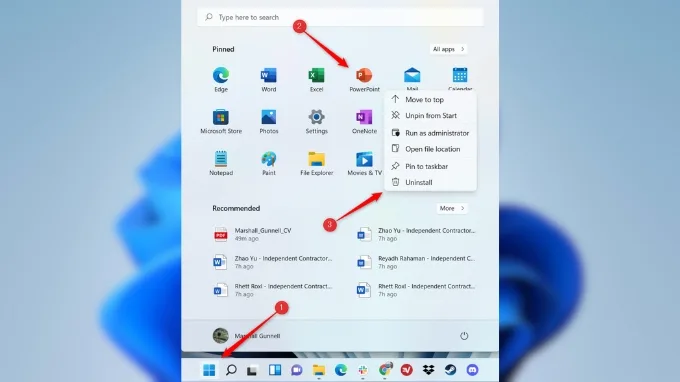Screen dimensions: 680x382
Task: Click the Type here to search field
Action: click(340, 17)
